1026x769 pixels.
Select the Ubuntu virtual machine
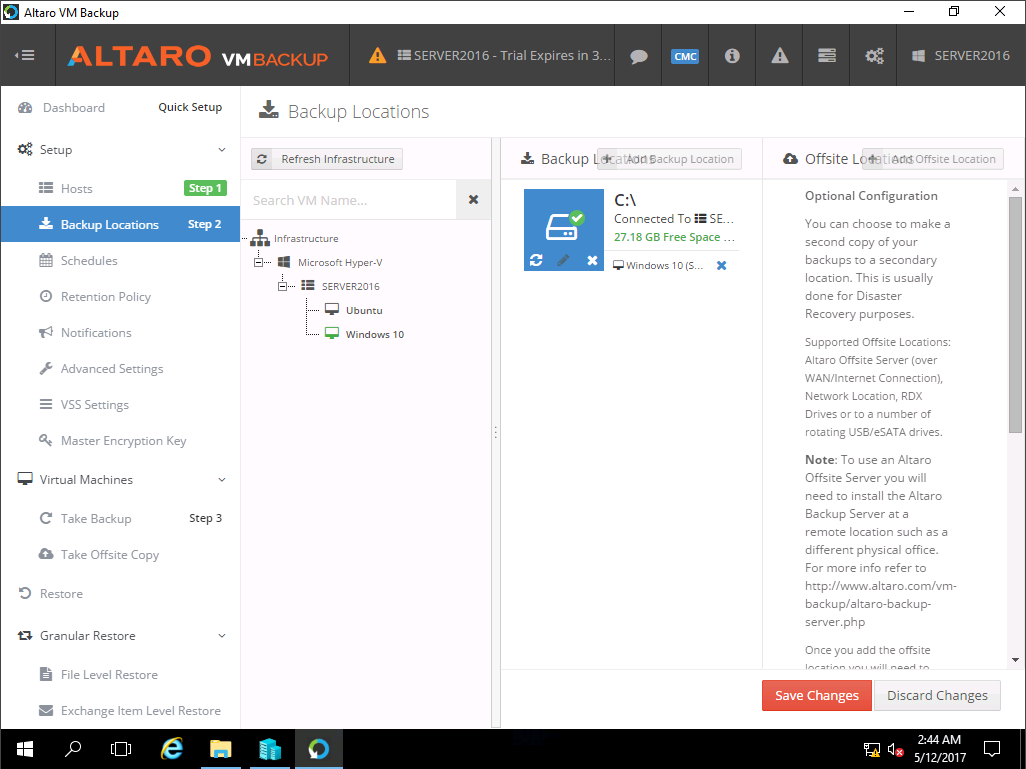click(x=364, y=310)
